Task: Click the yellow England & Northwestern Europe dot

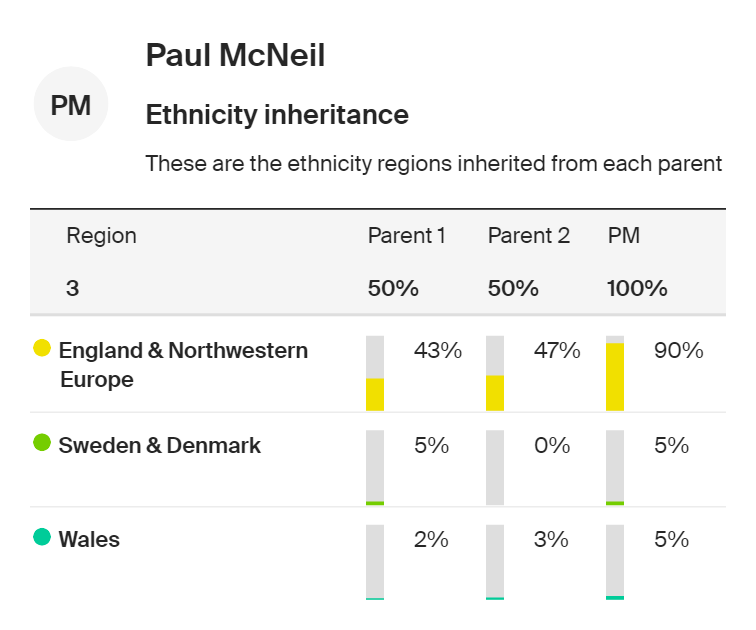Action: pos(42,349)
